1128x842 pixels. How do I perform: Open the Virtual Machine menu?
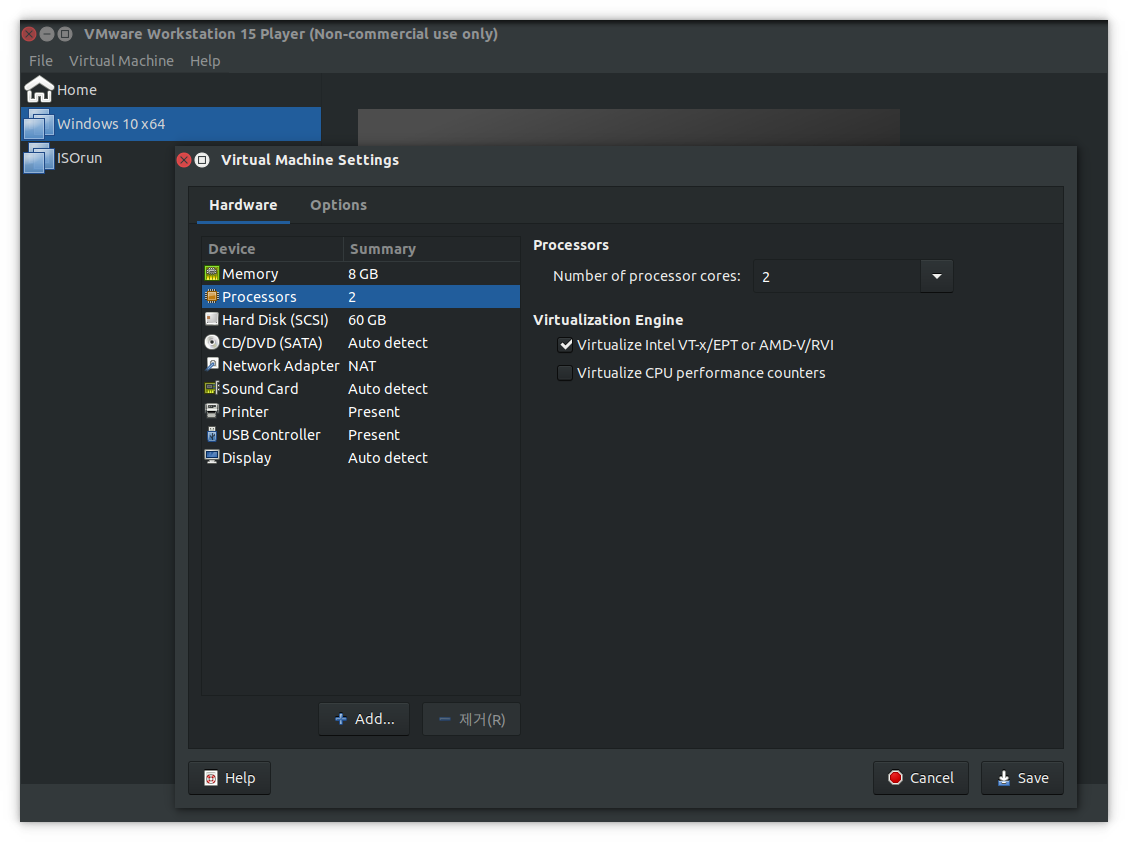[x=121, y=60]
